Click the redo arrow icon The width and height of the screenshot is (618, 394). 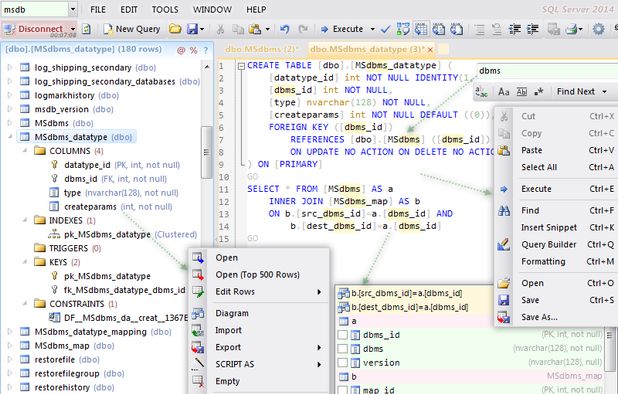(x=303, y=29)
